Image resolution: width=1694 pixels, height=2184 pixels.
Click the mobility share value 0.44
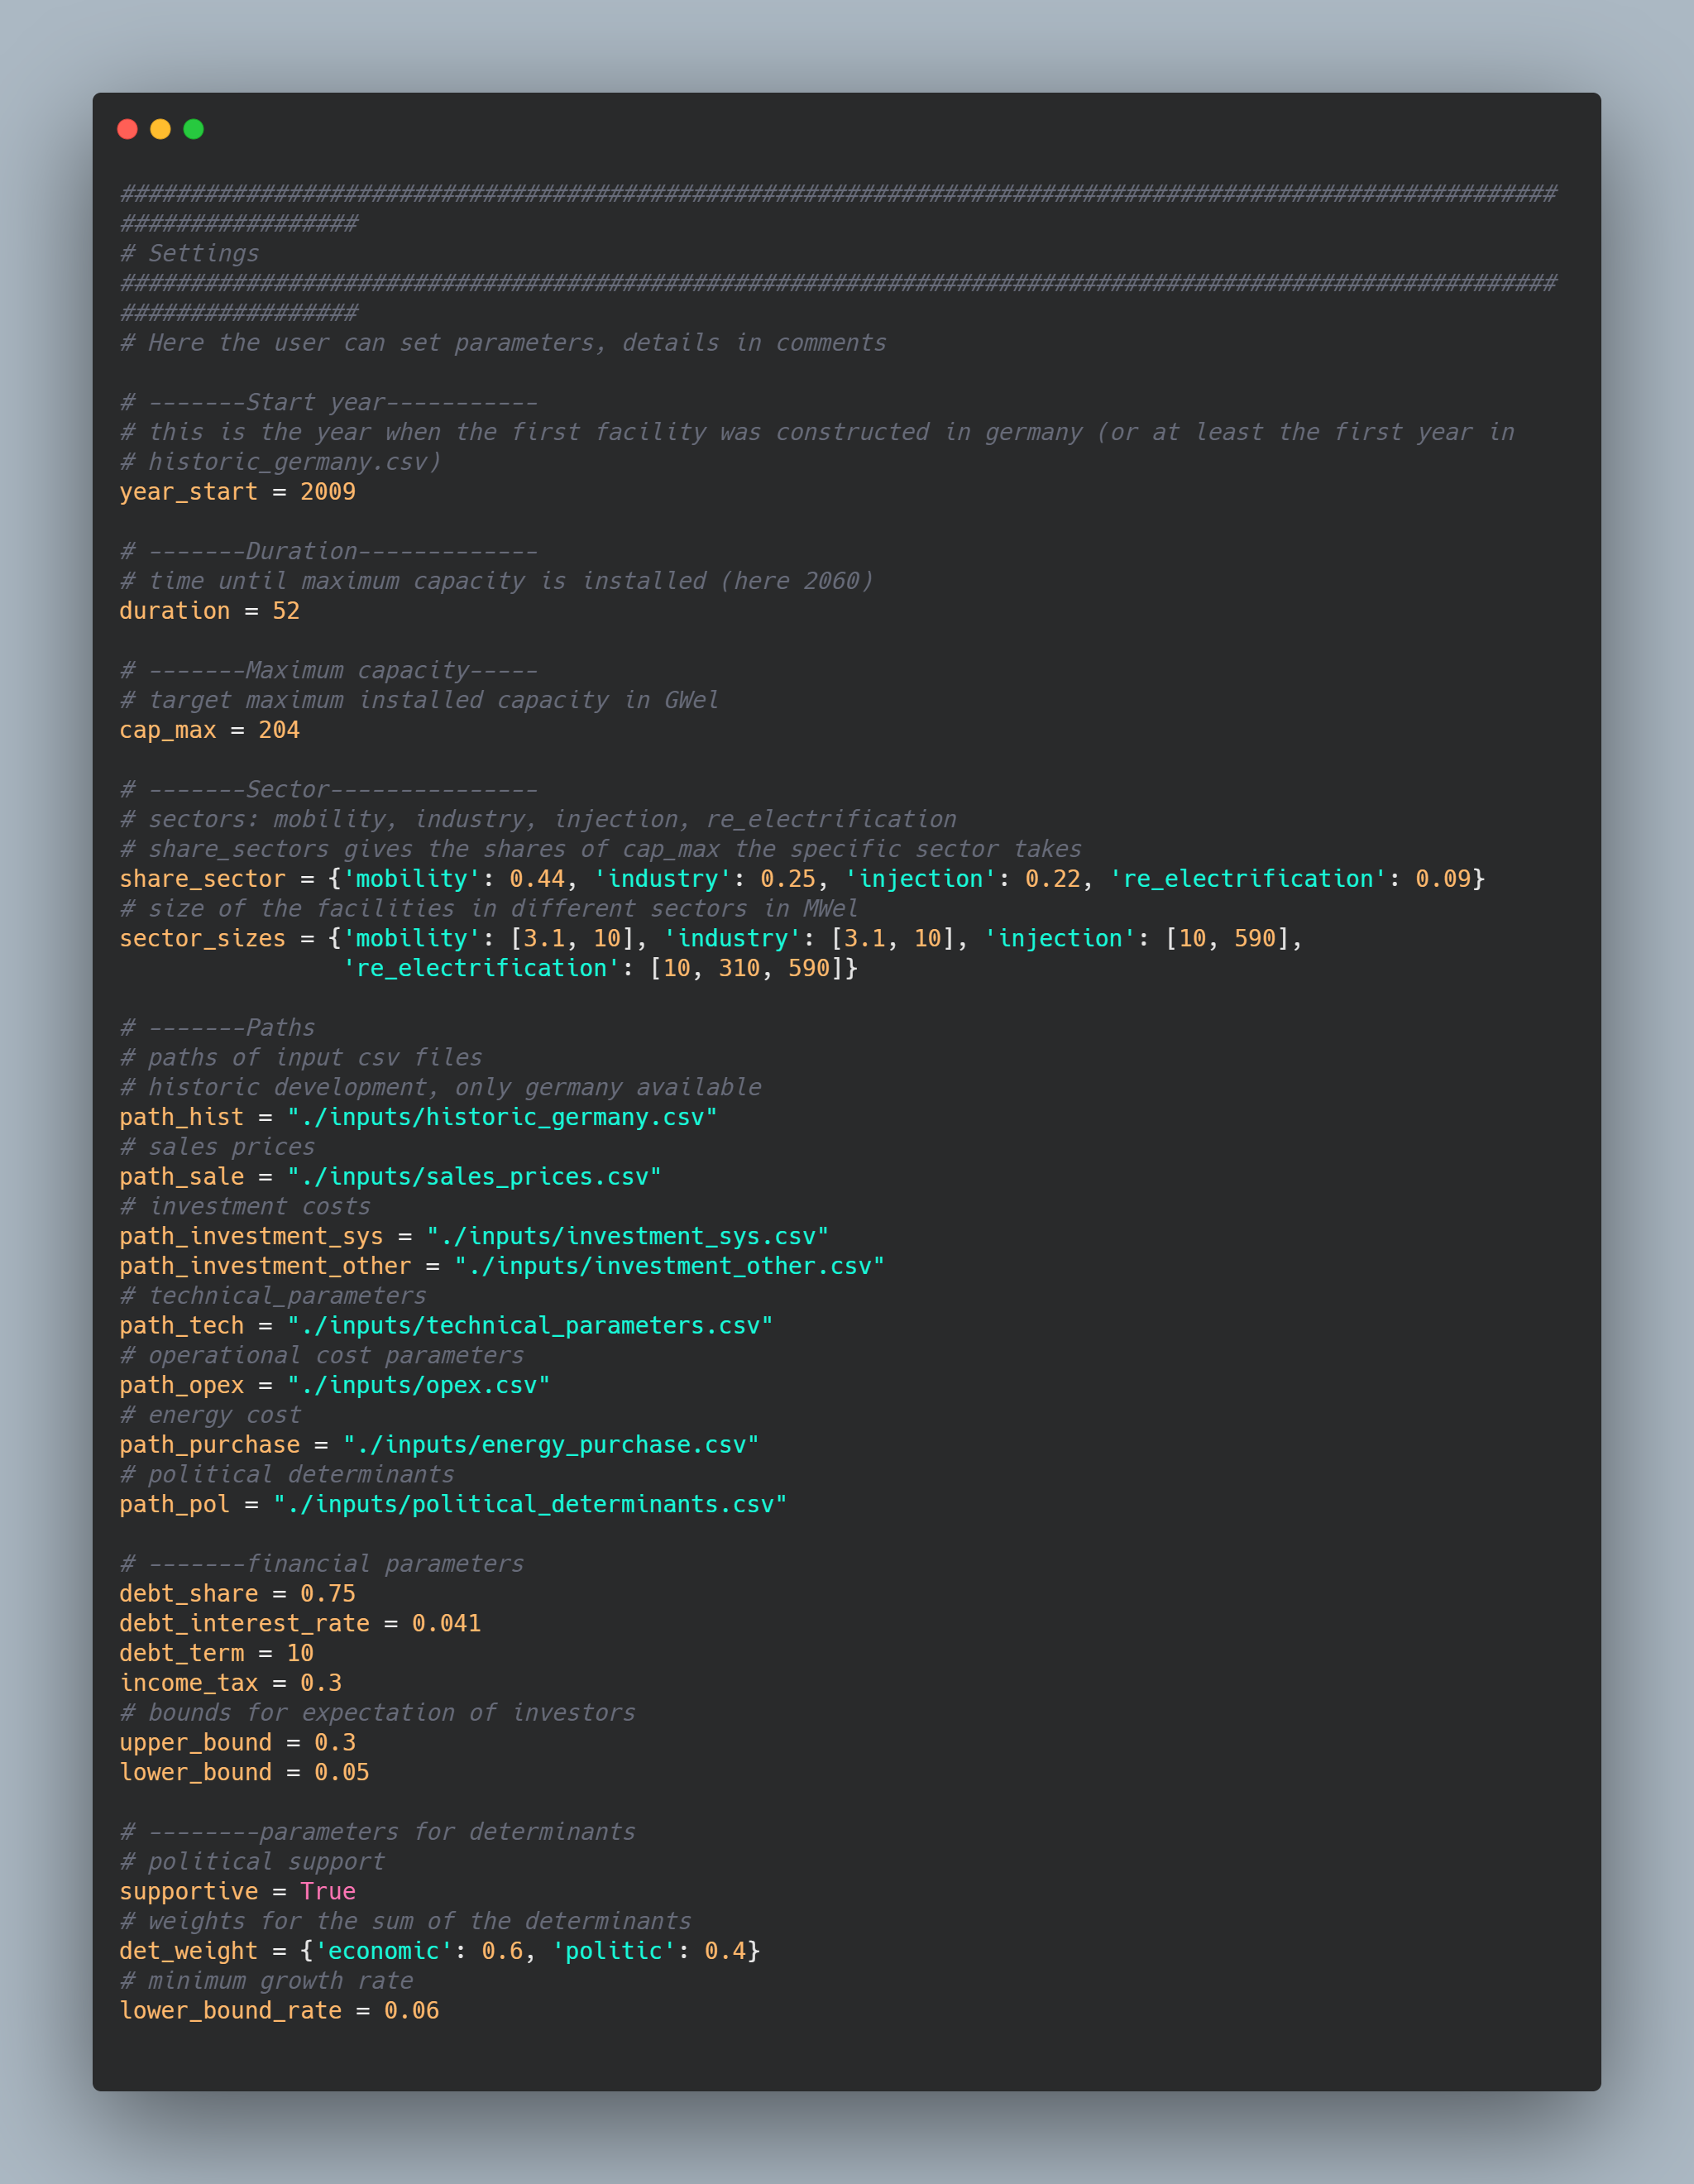[537, 879]
